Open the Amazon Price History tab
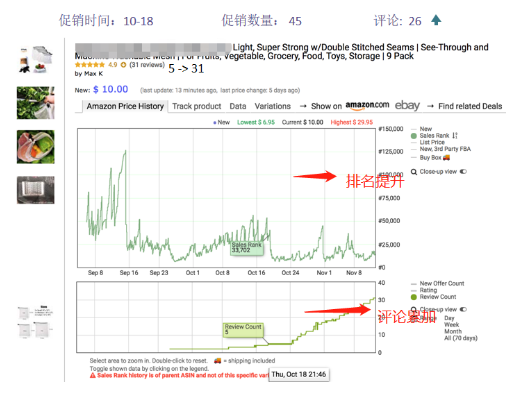Image resolution: width=509 pixels, height=402 pixels. tap(125, 106)
